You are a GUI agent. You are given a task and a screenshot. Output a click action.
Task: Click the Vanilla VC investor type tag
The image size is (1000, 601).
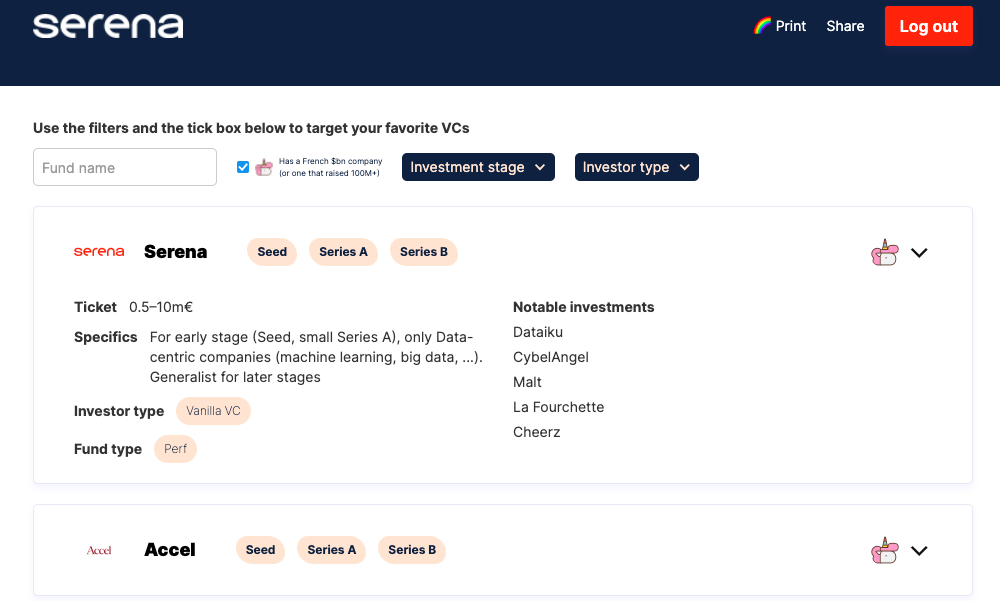(x=213, y=411)
